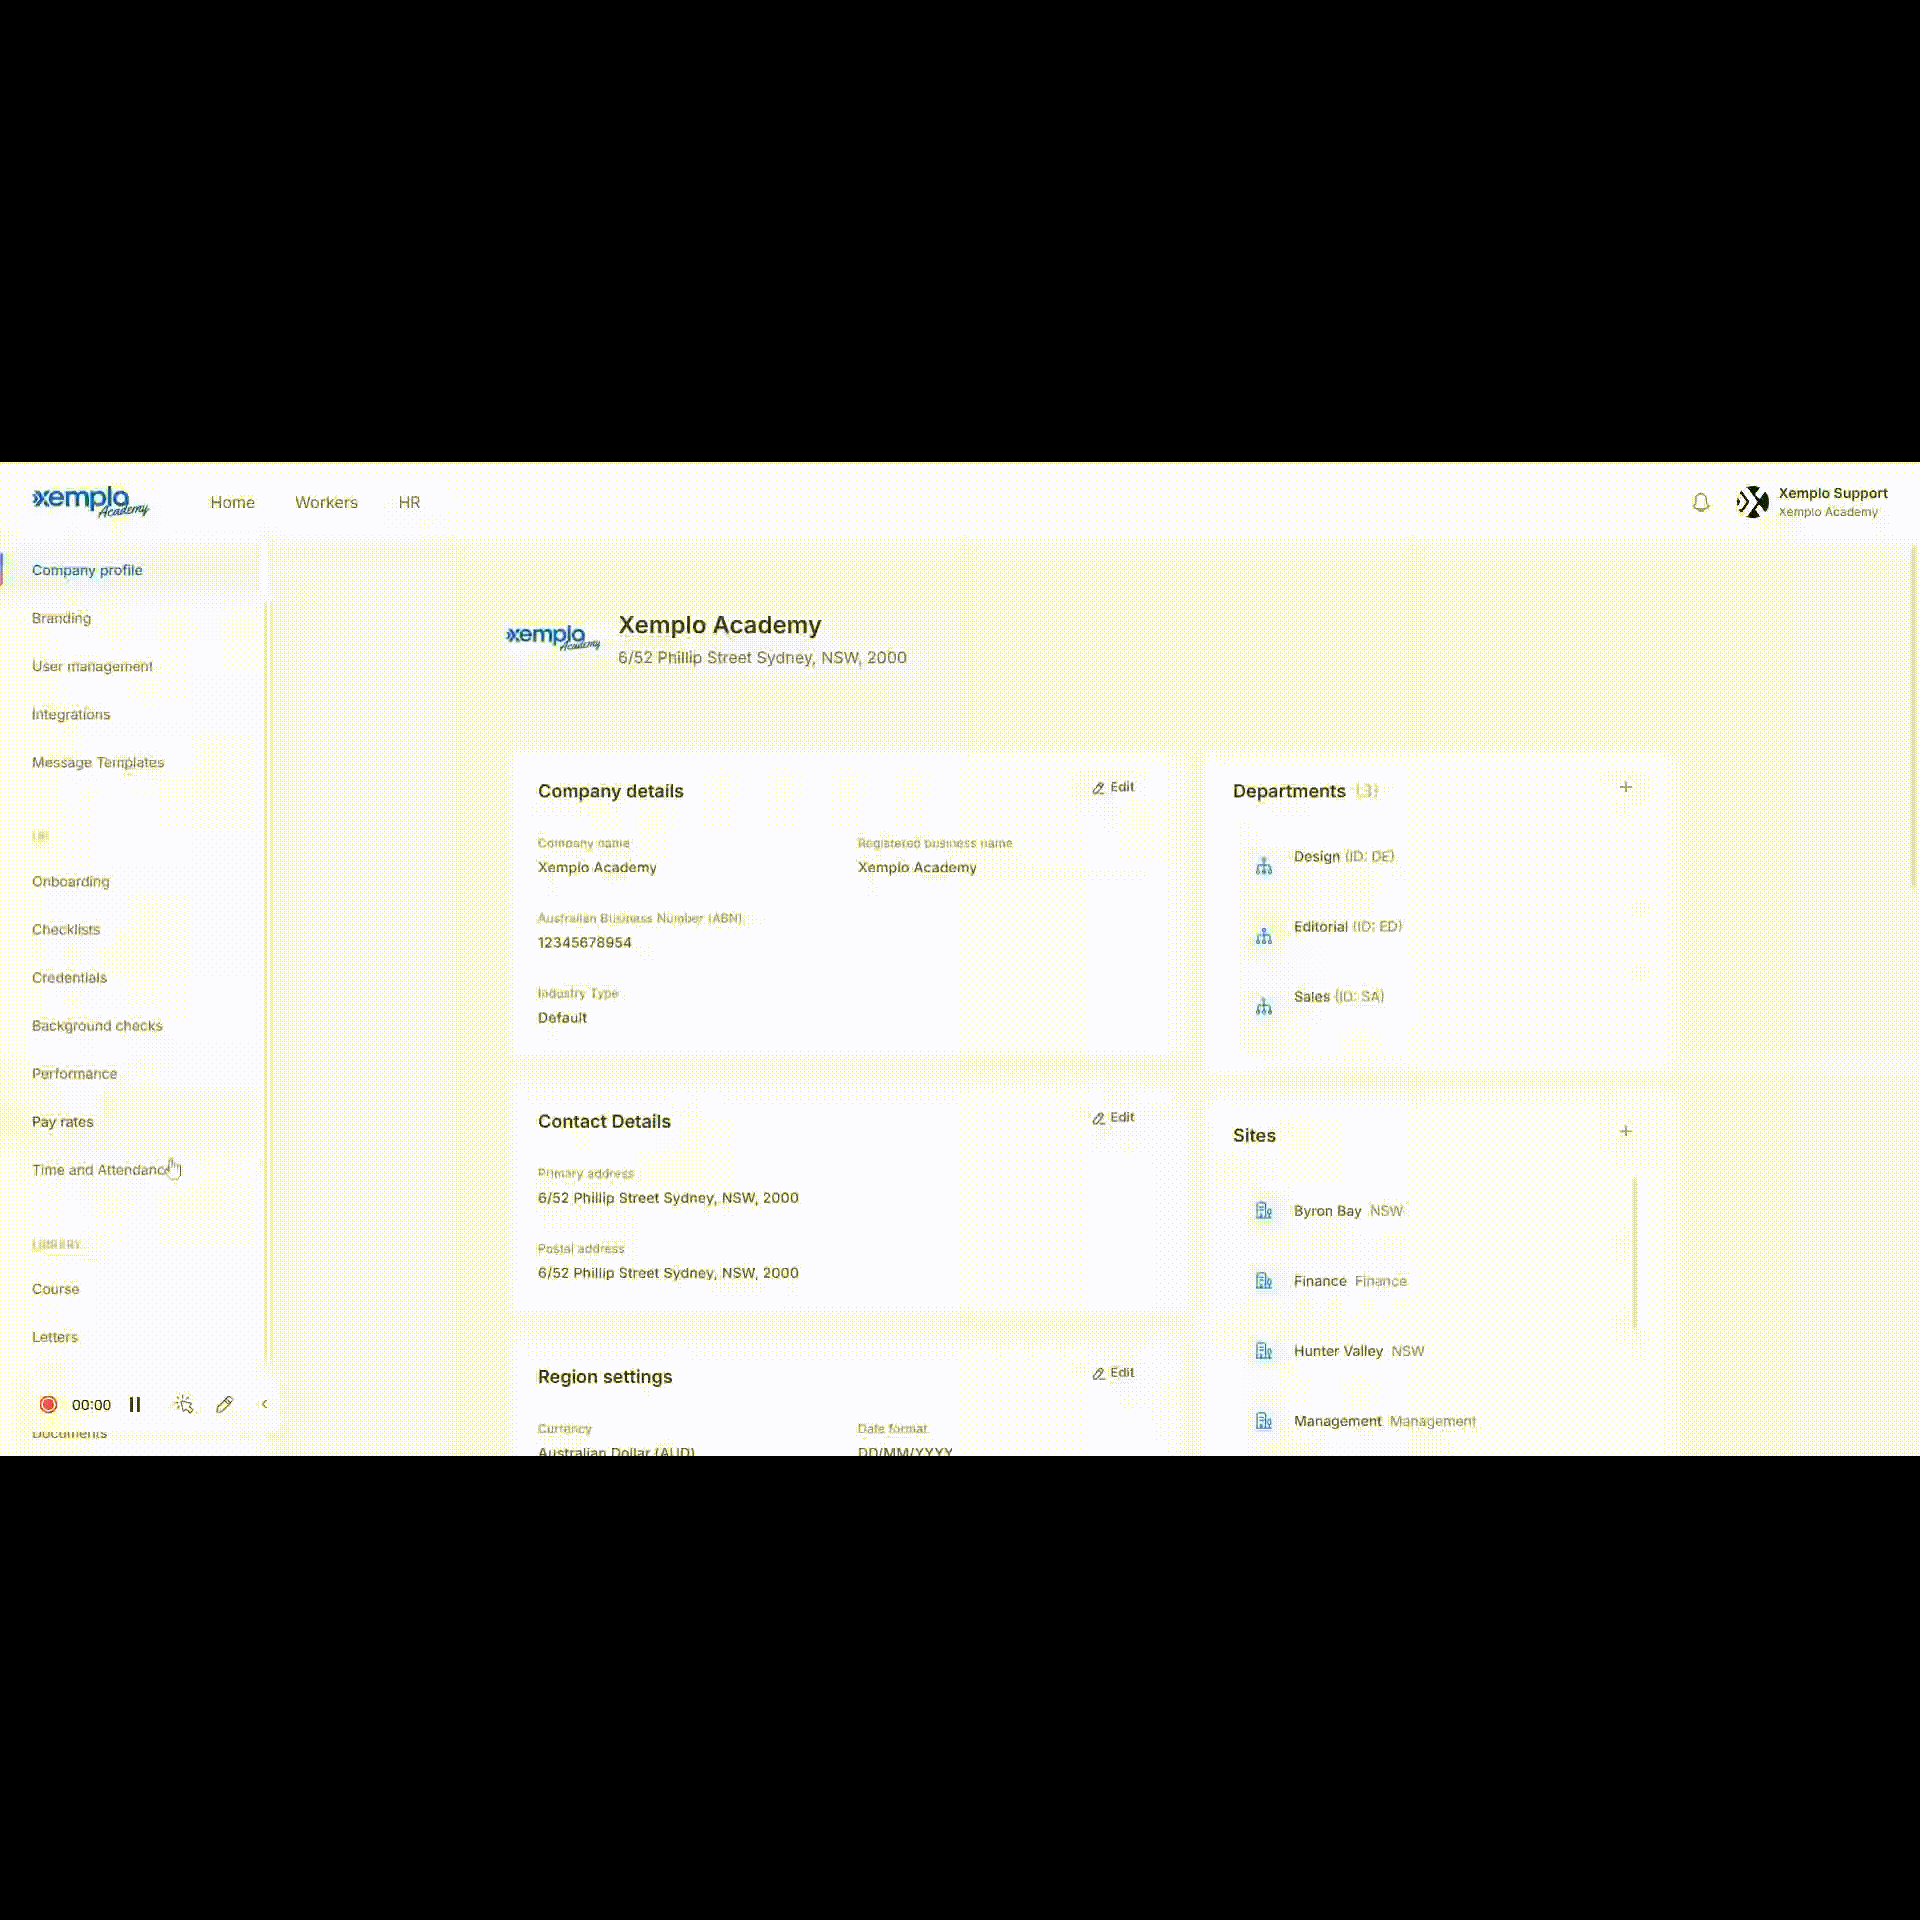The width and height of the screenshot is (1920, 1920).
Task: Click the Sites list scrollbar
Action: [1635, 1253]
